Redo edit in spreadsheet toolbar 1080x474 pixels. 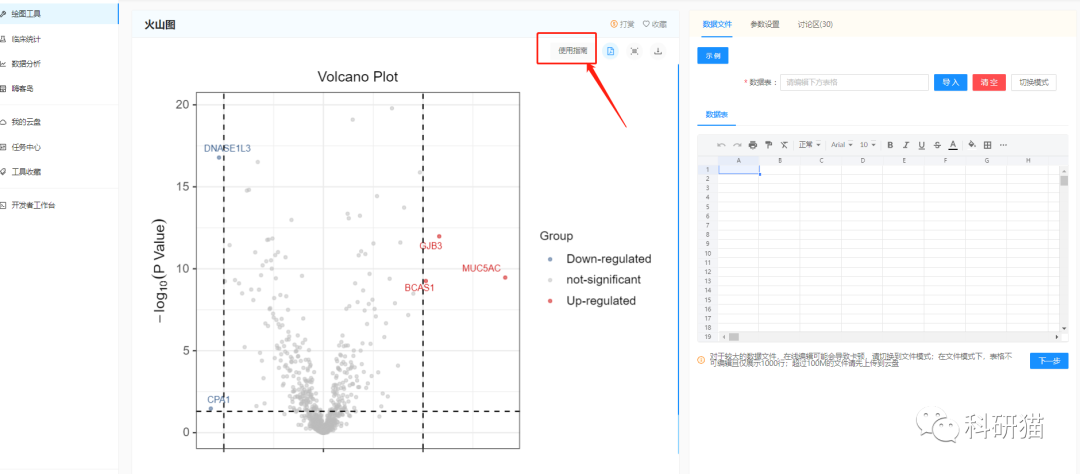pyautogui.click(x=737, y=145)
